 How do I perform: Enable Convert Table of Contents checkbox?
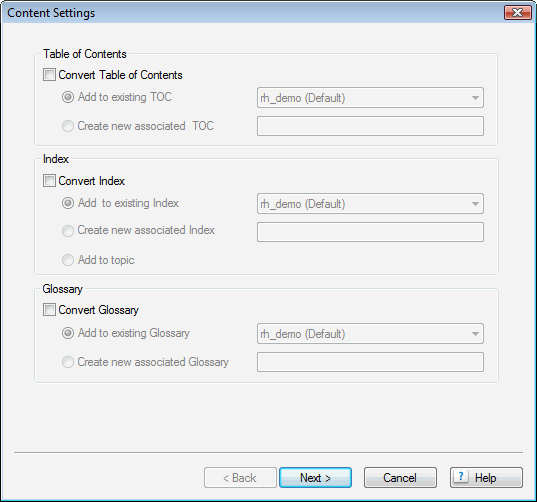click(49, 75)
